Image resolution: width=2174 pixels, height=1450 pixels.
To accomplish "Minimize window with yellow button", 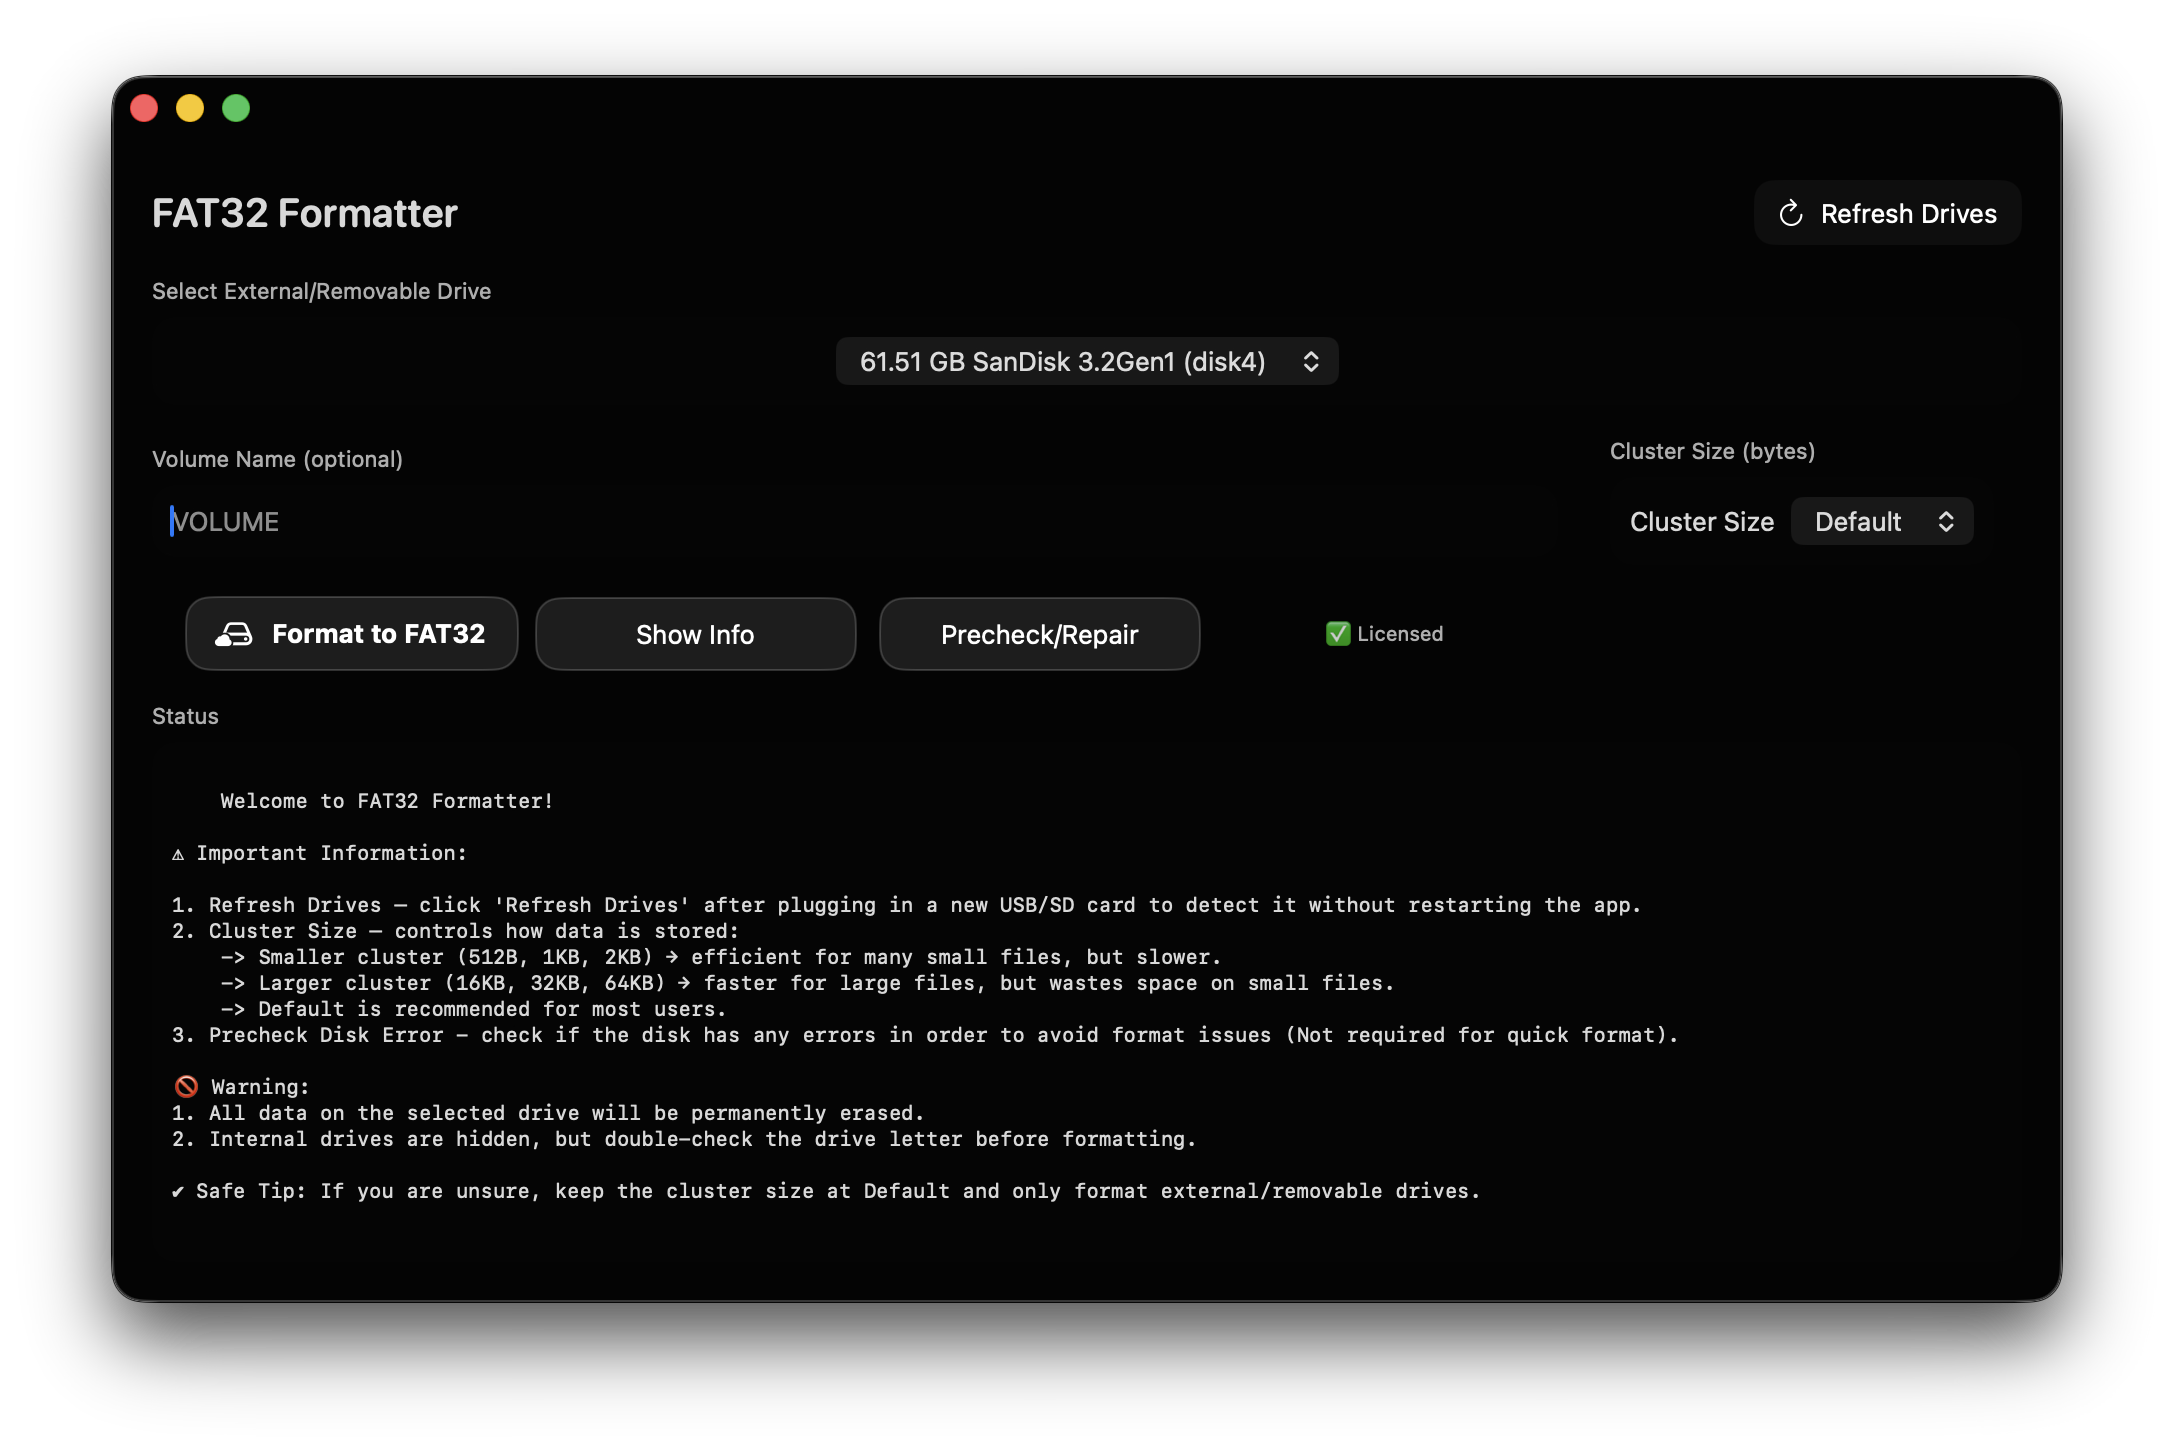I will [x=190, y=108].
